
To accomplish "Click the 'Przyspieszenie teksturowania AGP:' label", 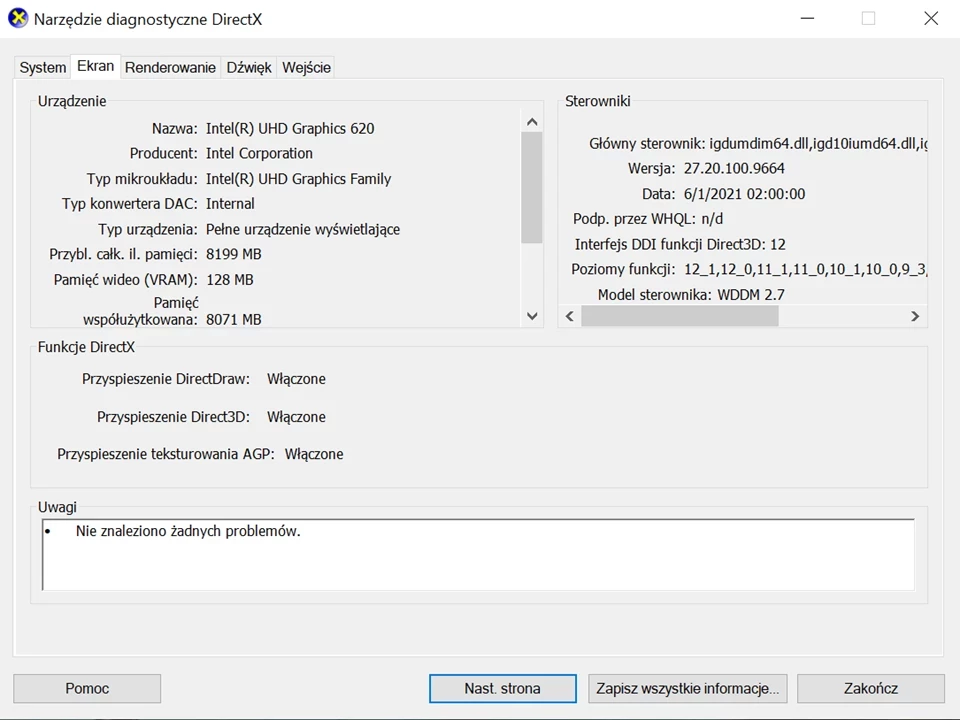I will [x=166, y=454].
